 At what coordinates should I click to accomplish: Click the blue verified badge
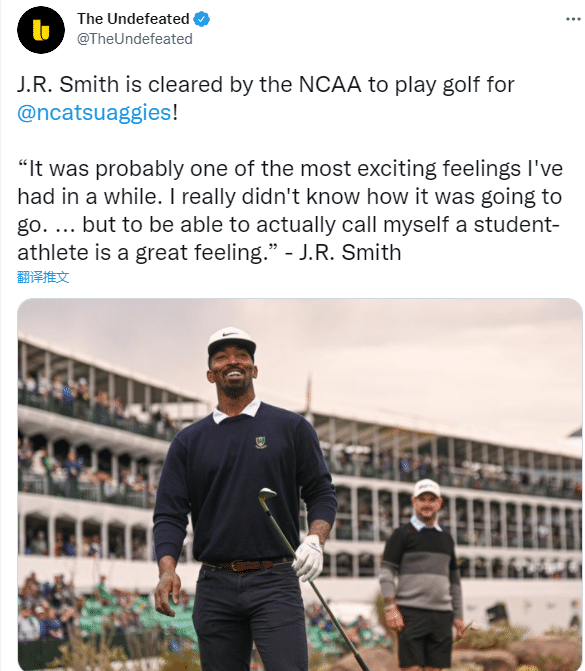(x=201, y=19)
